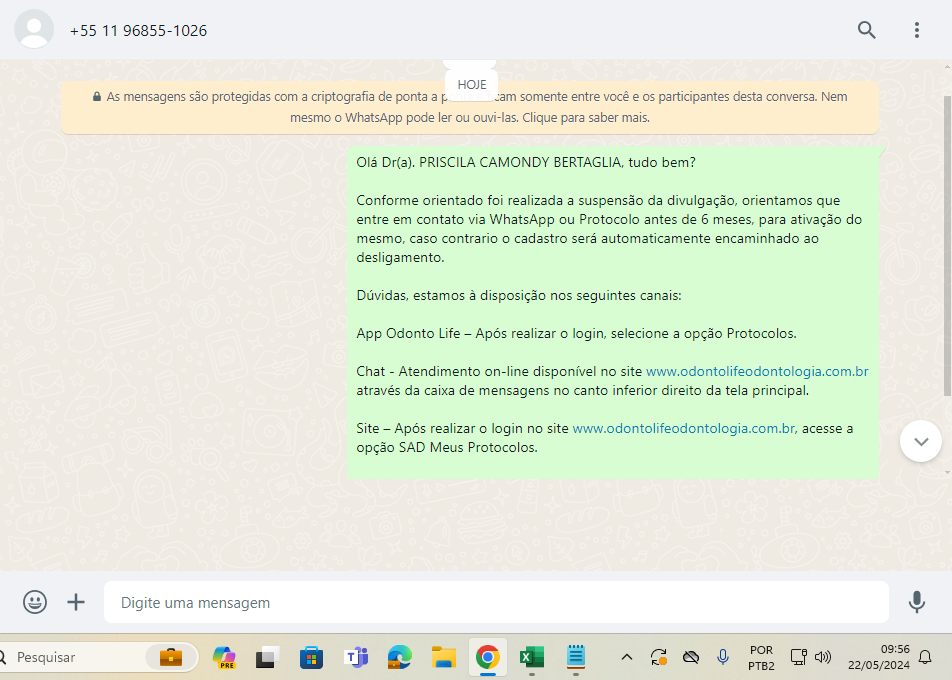The image size is (952, 680).
Task: Click the plus attach button
Action: tap(76, 602)
